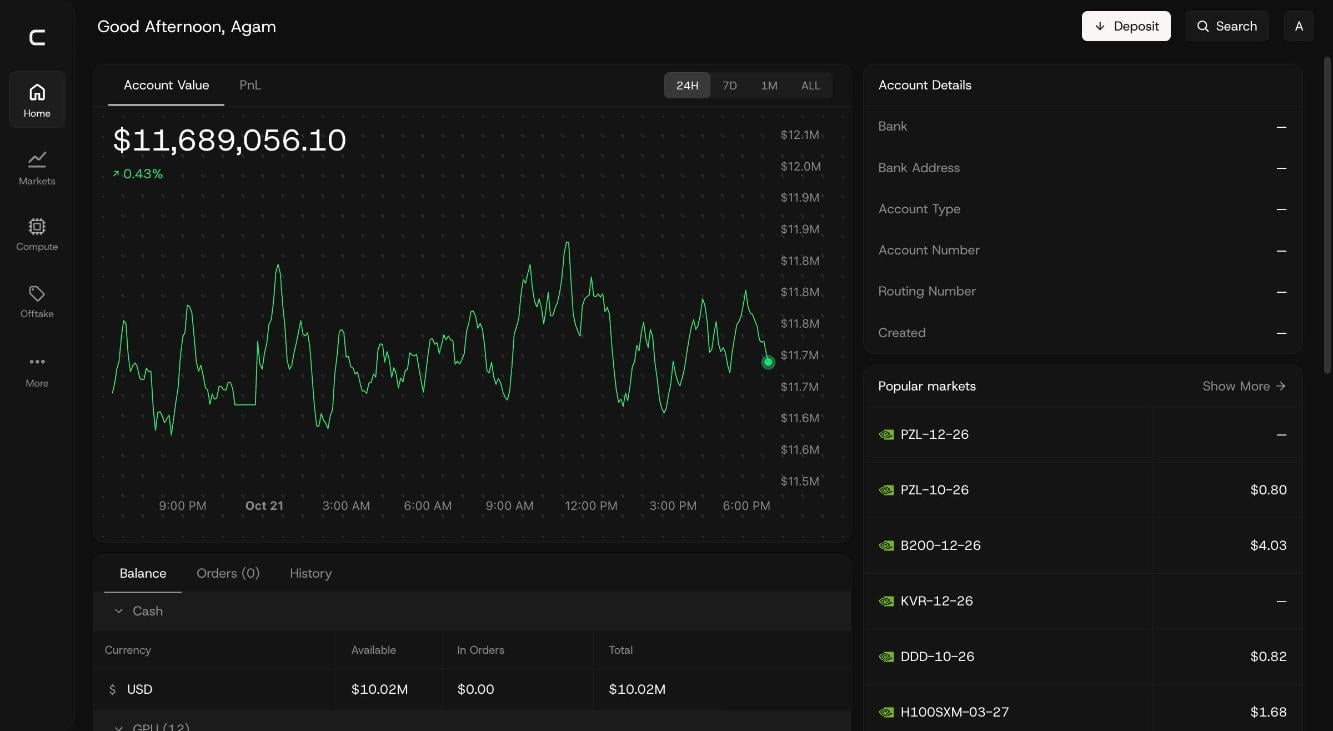Click the page vertical scrollbar
The width and height of the screenshot is (1333, 731).
click(x=1327, y=215)
